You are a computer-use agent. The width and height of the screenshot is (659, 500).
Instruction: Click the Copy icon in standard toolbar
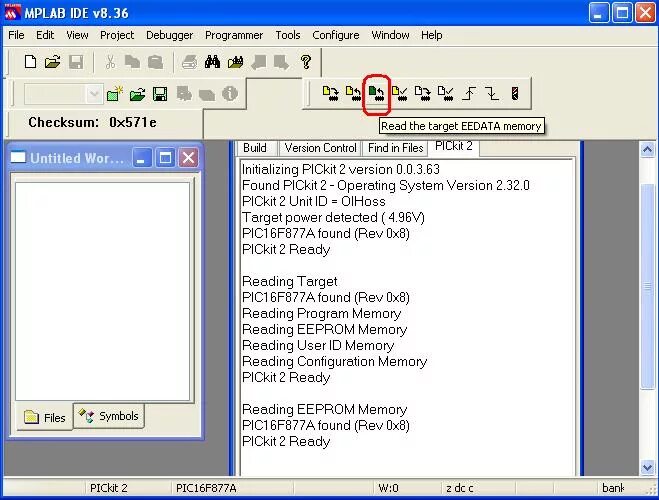132,62
